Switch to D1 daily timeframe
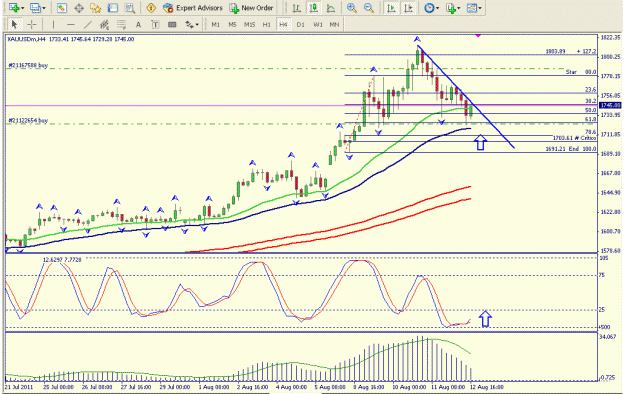Image resolution: width=625 pixels, height=394 pixels. [x=301, y=25]
